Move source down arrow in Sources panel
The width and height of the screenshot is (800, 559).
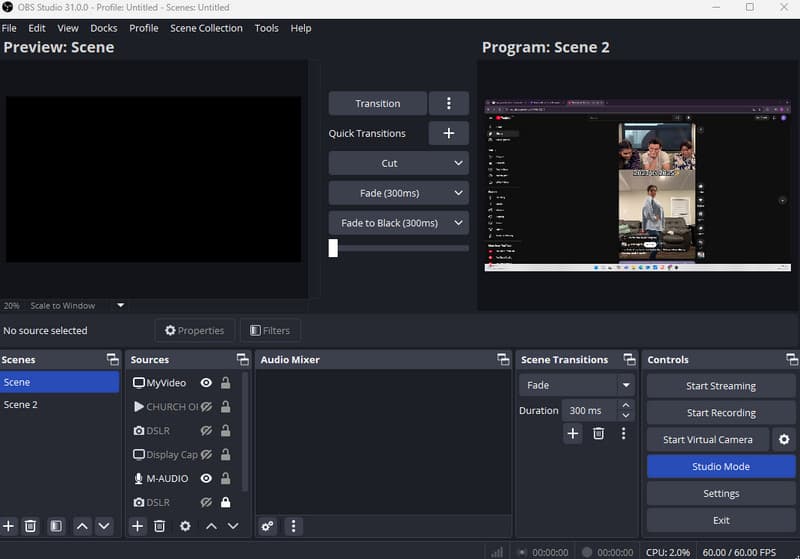tap(233, 526)
